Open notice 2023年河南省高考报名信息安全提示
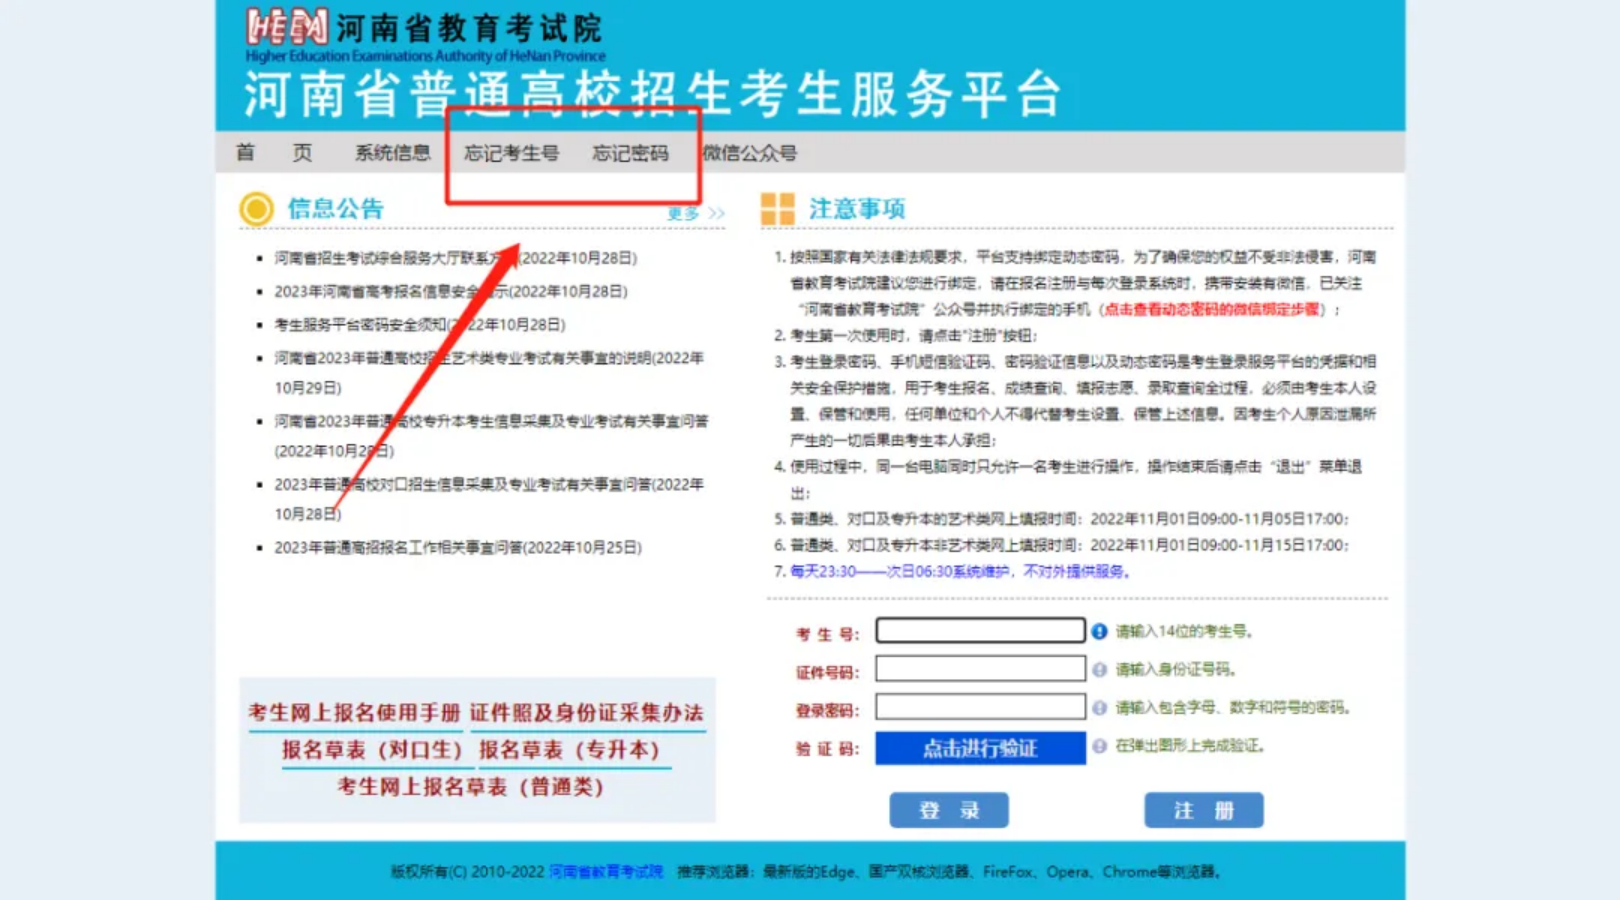 [451, 291]
